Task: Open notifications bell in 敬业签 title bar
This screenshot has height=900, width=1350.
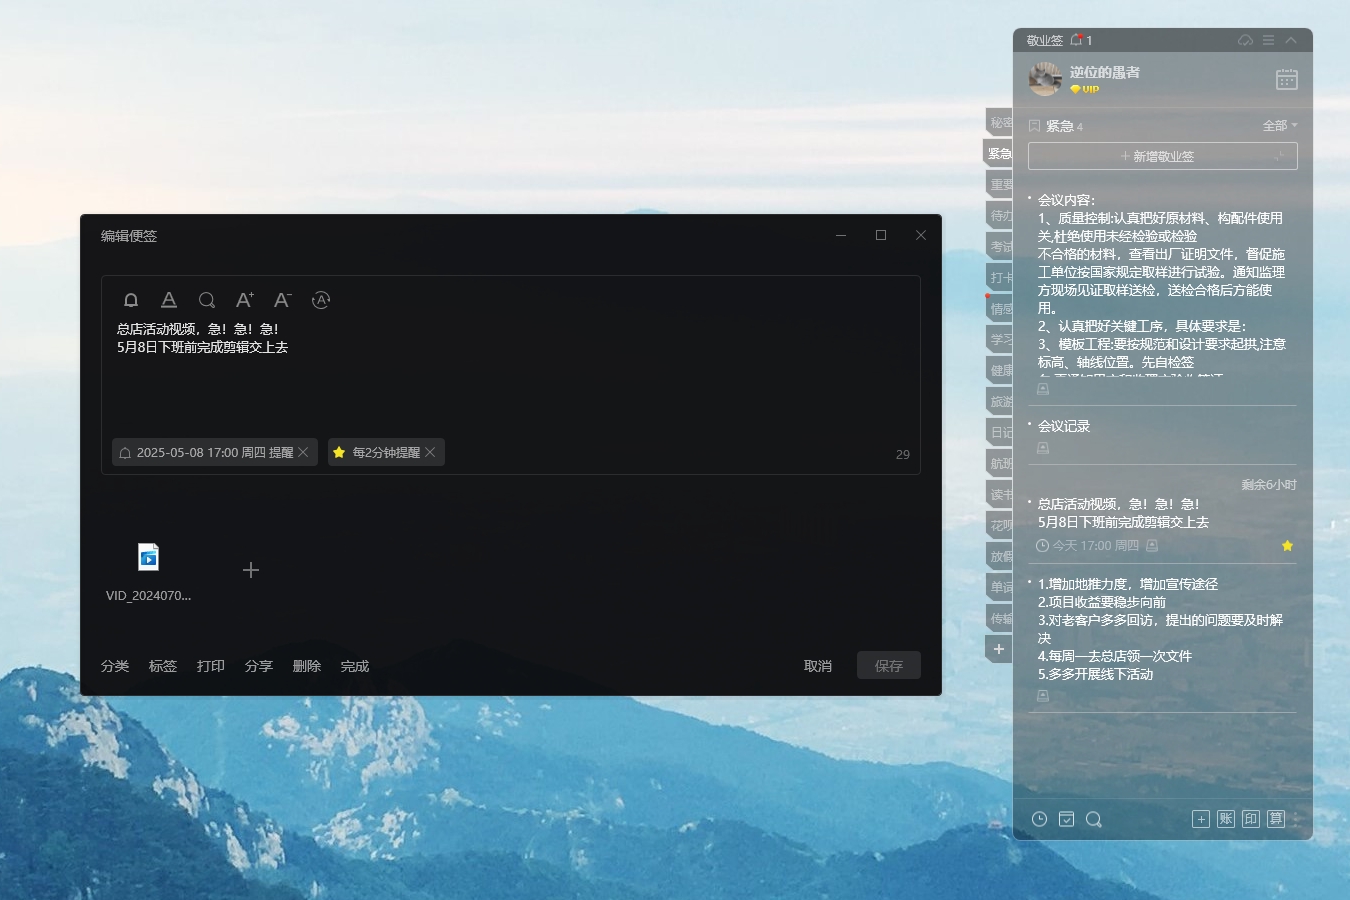Action: coord(1077,40)
